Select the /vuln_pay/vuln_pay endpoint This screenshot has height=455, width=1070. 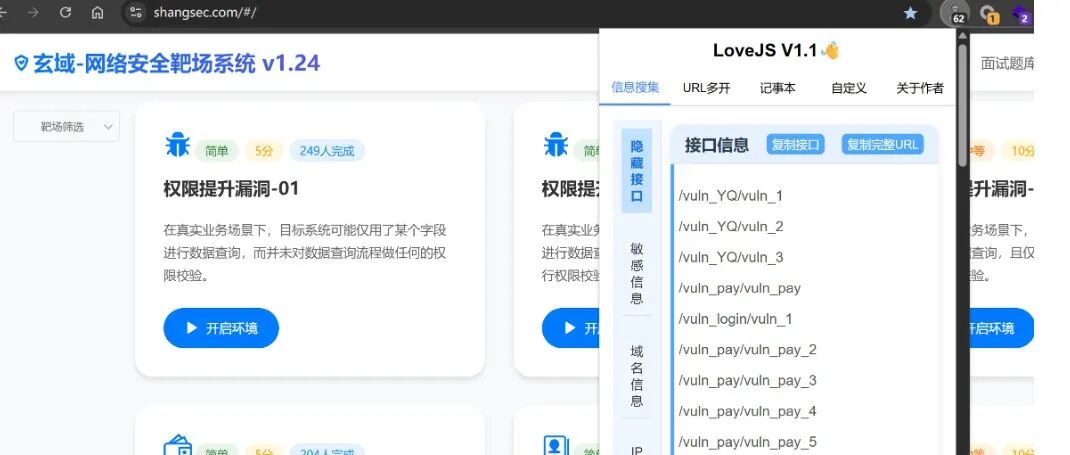click(740, 289)
